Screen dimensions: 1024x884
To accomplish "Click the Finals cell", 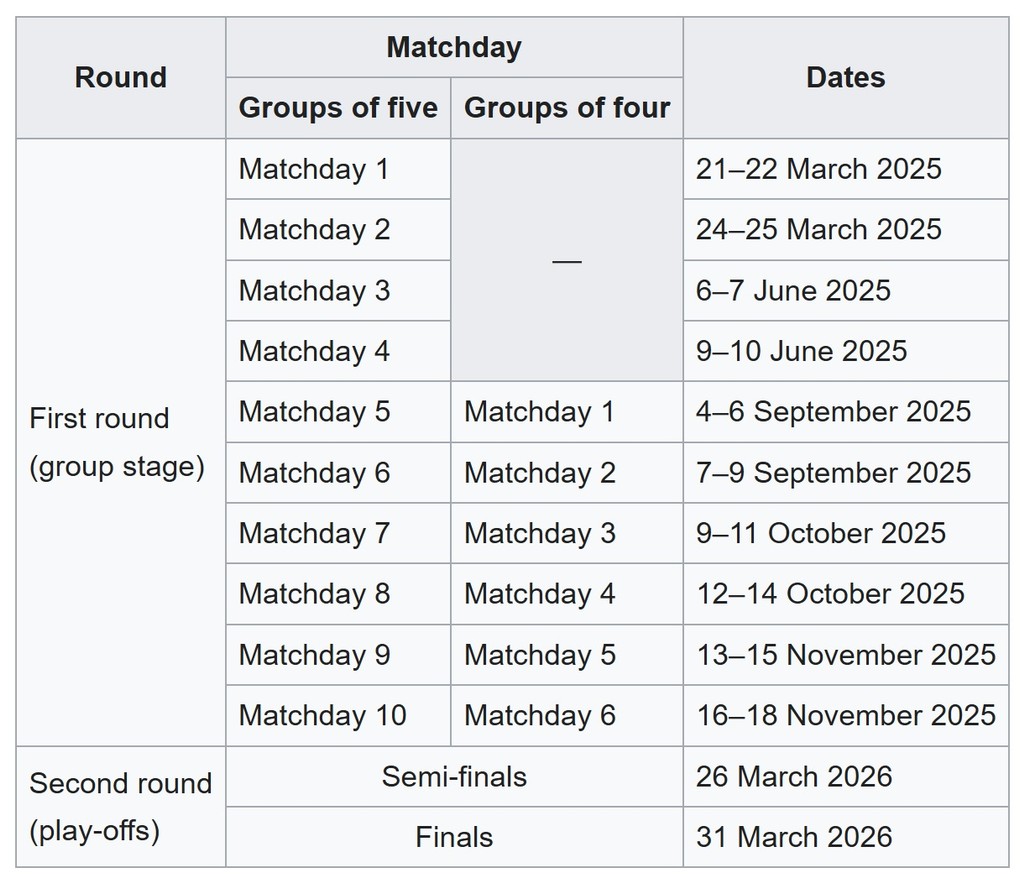I will (x=454, y=837).
